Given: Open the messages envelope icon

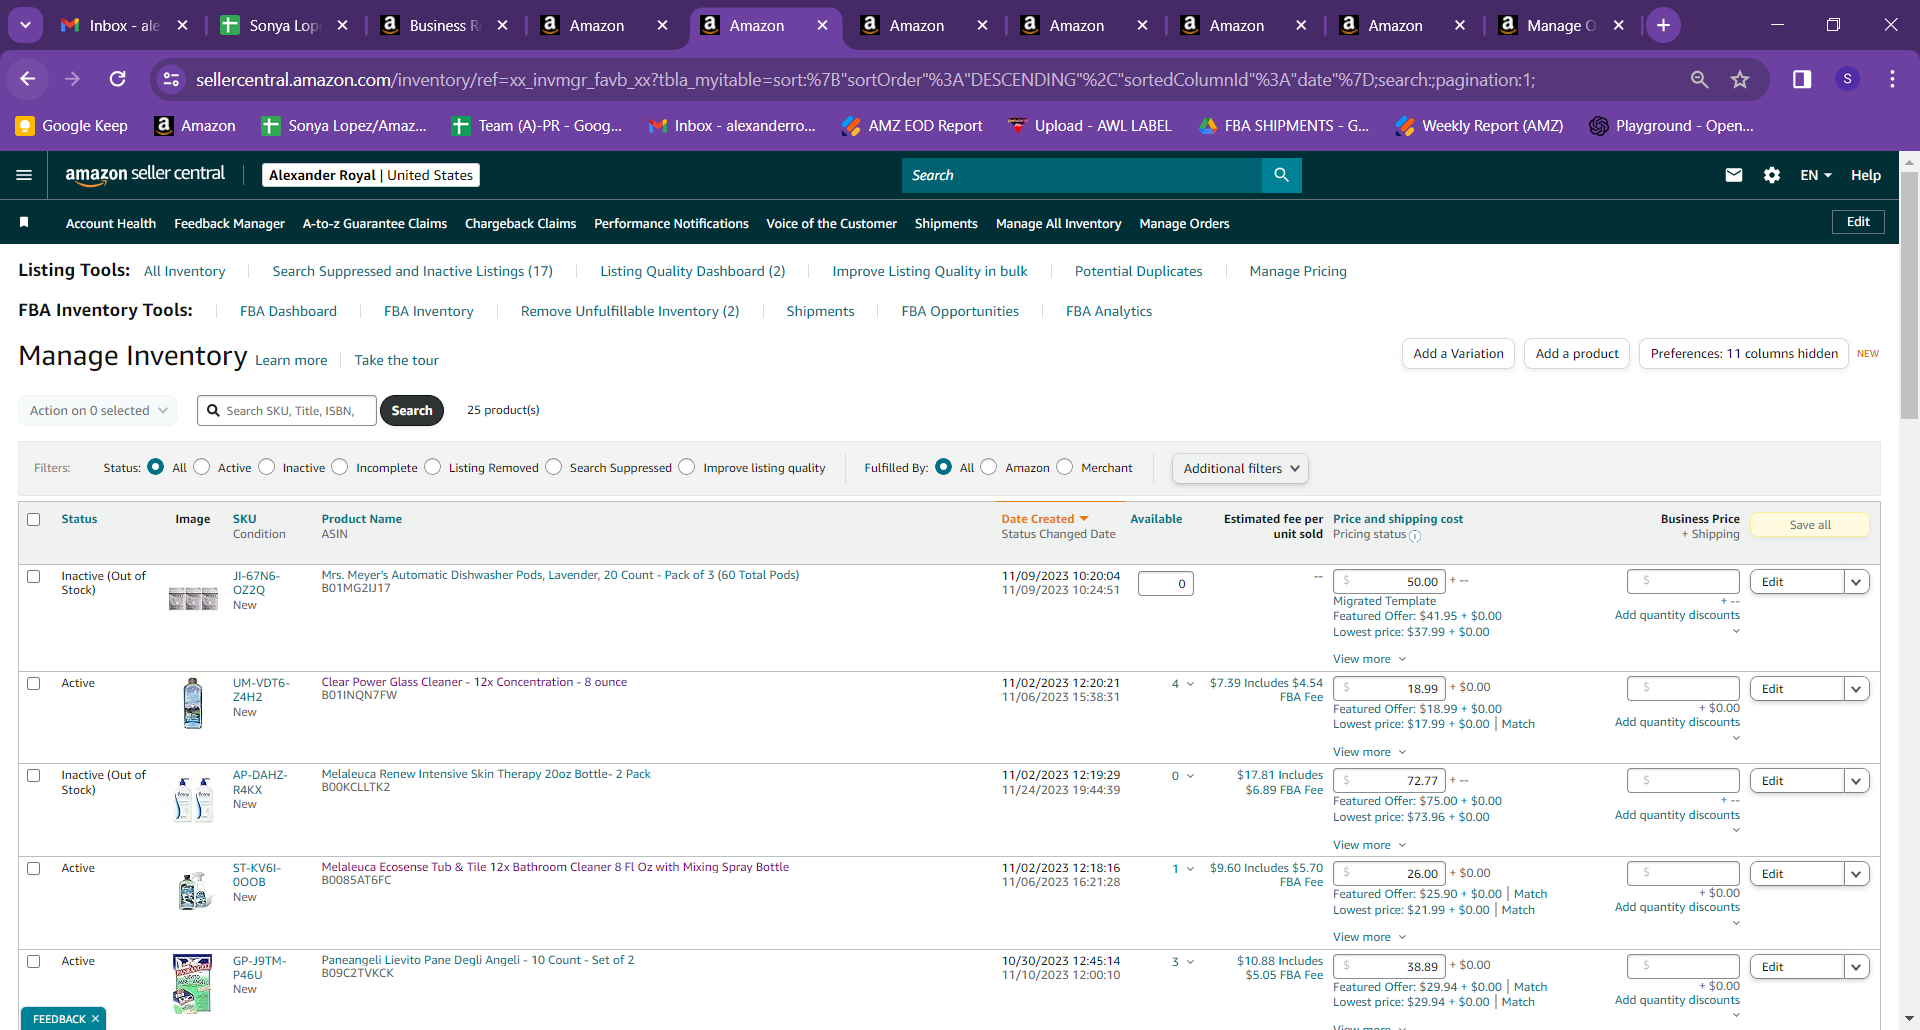Looking at the screenshot, I should tap(1734, 175).
